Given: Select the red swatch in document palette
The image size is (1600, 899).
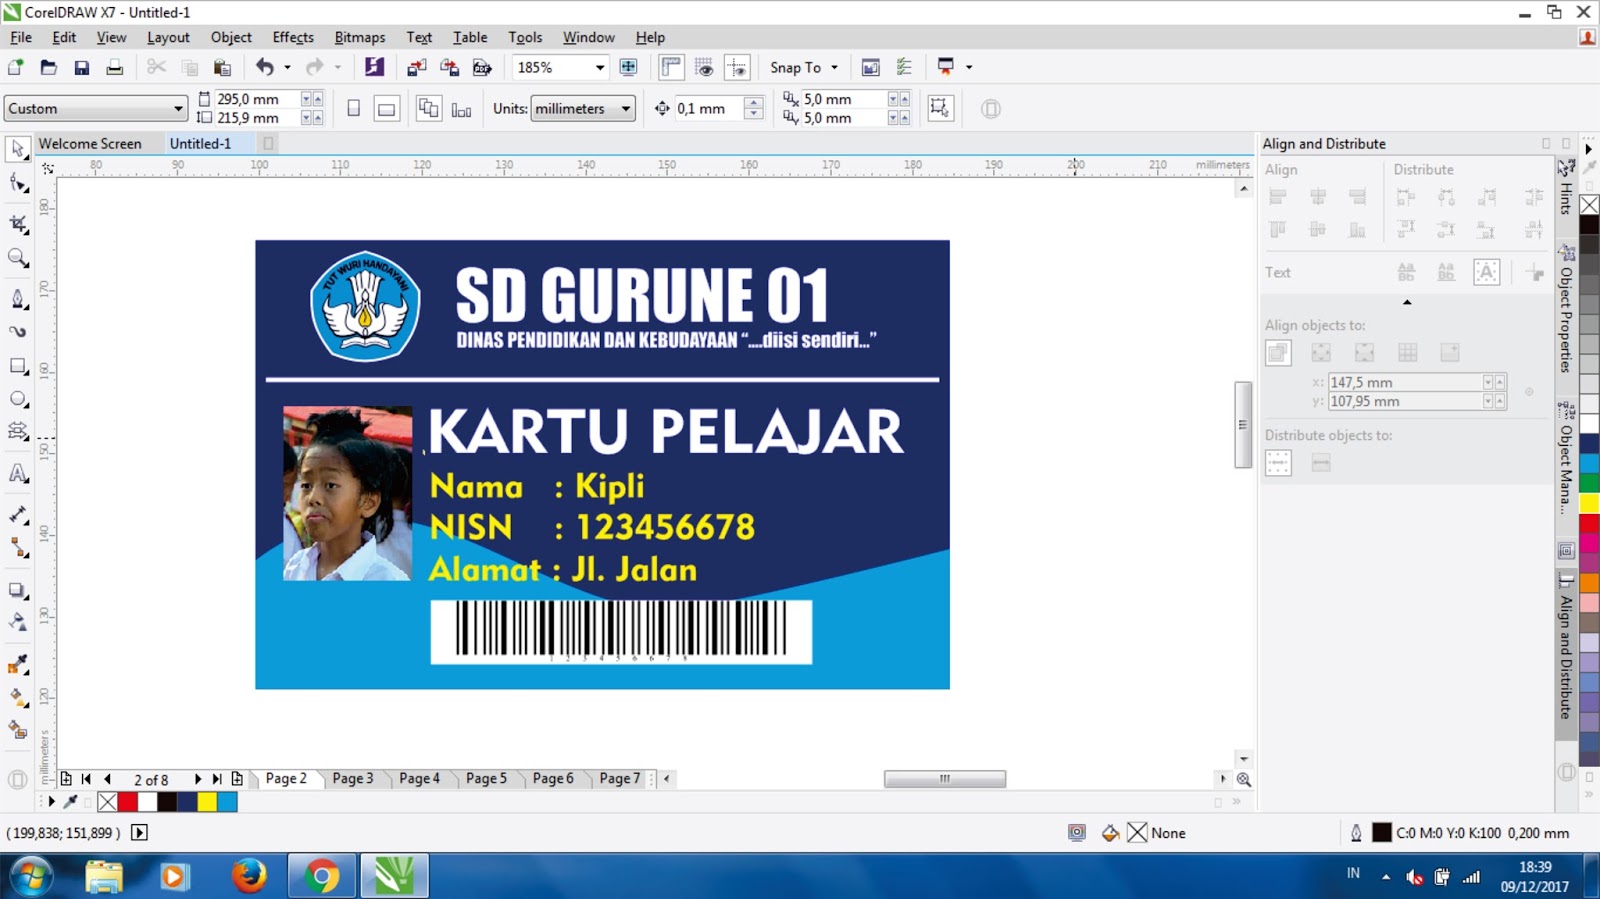Looking at the screenshot, I should click(128, 802).
